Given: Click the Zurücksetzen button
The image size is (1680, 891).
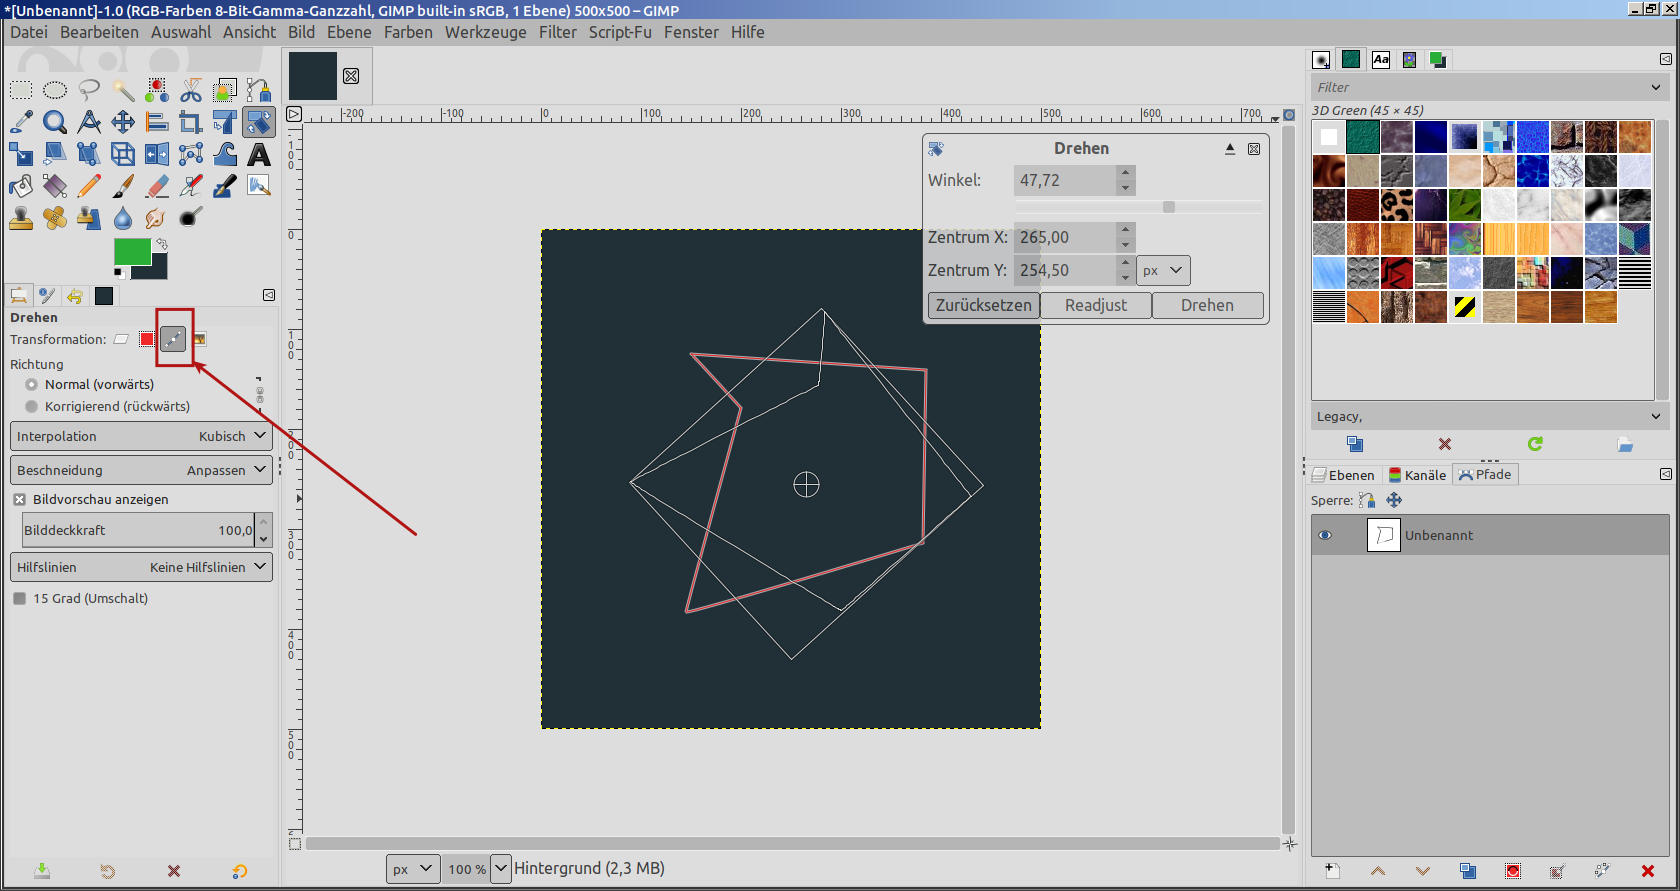Looking at the screenshot, I should (x=983, y=305).
